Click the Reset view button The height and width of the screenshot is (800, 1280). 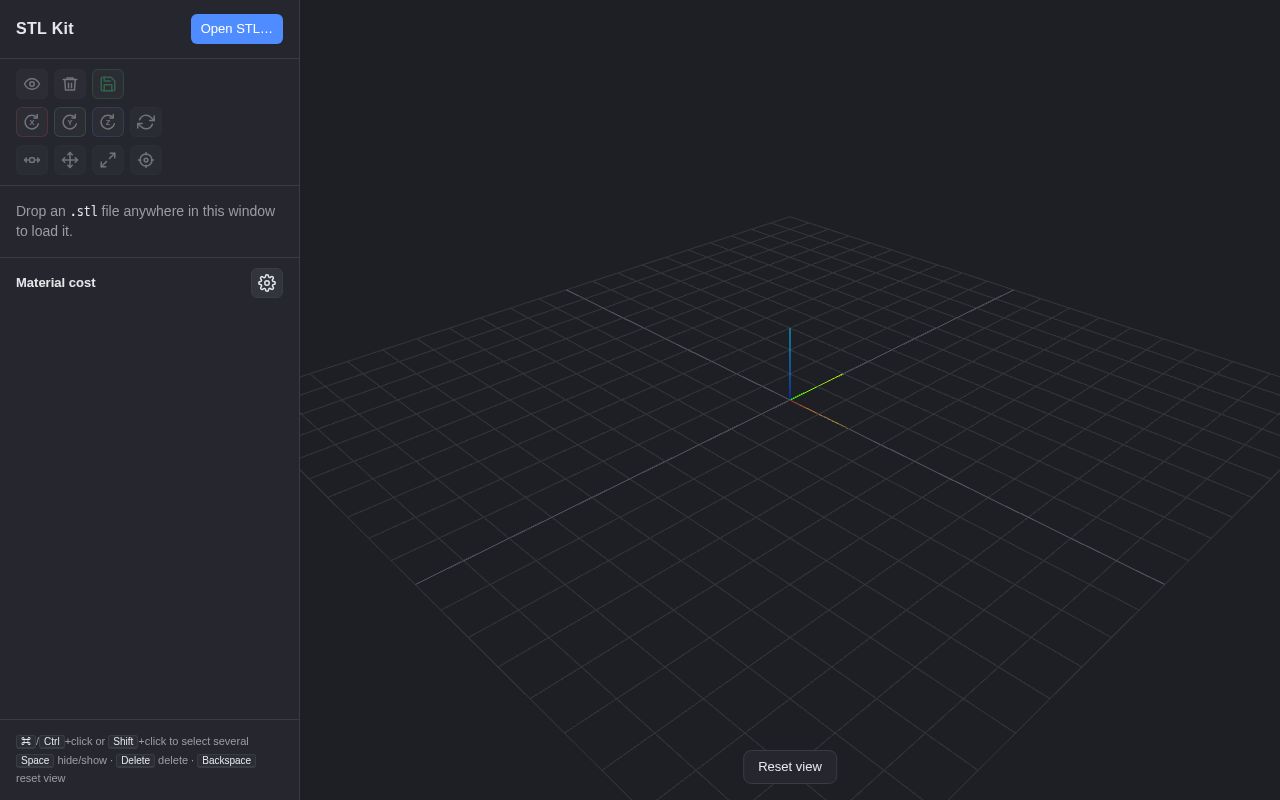tap(790, 767)
